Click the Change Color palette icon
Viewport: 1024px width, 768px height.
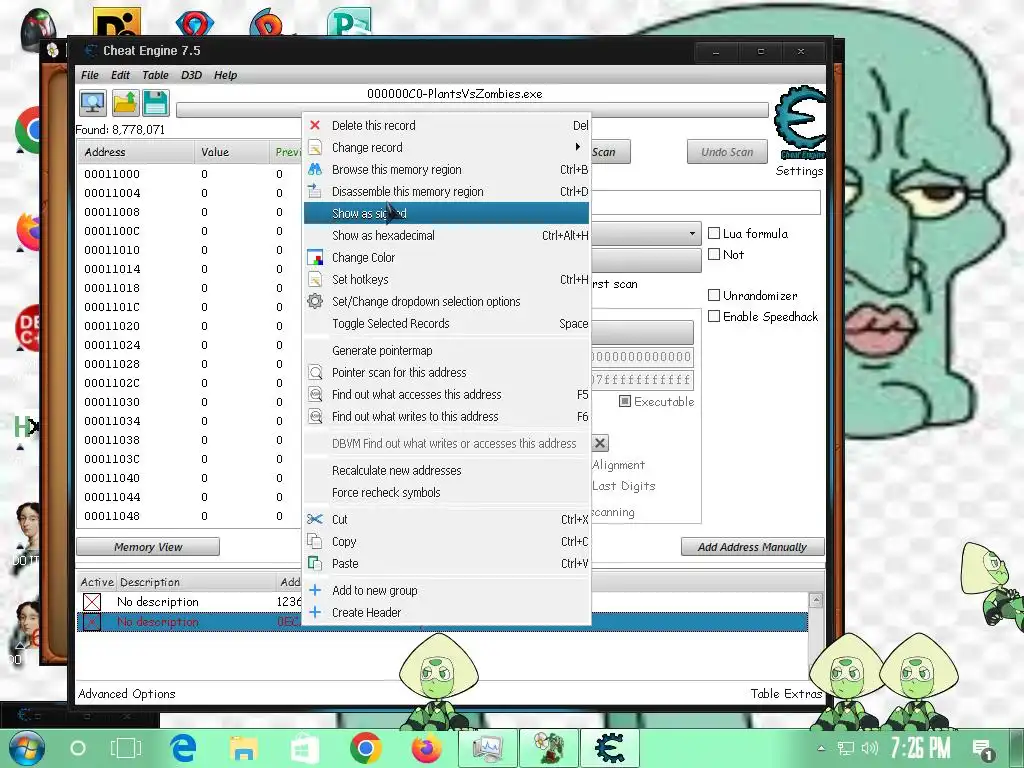coord(315,257)
